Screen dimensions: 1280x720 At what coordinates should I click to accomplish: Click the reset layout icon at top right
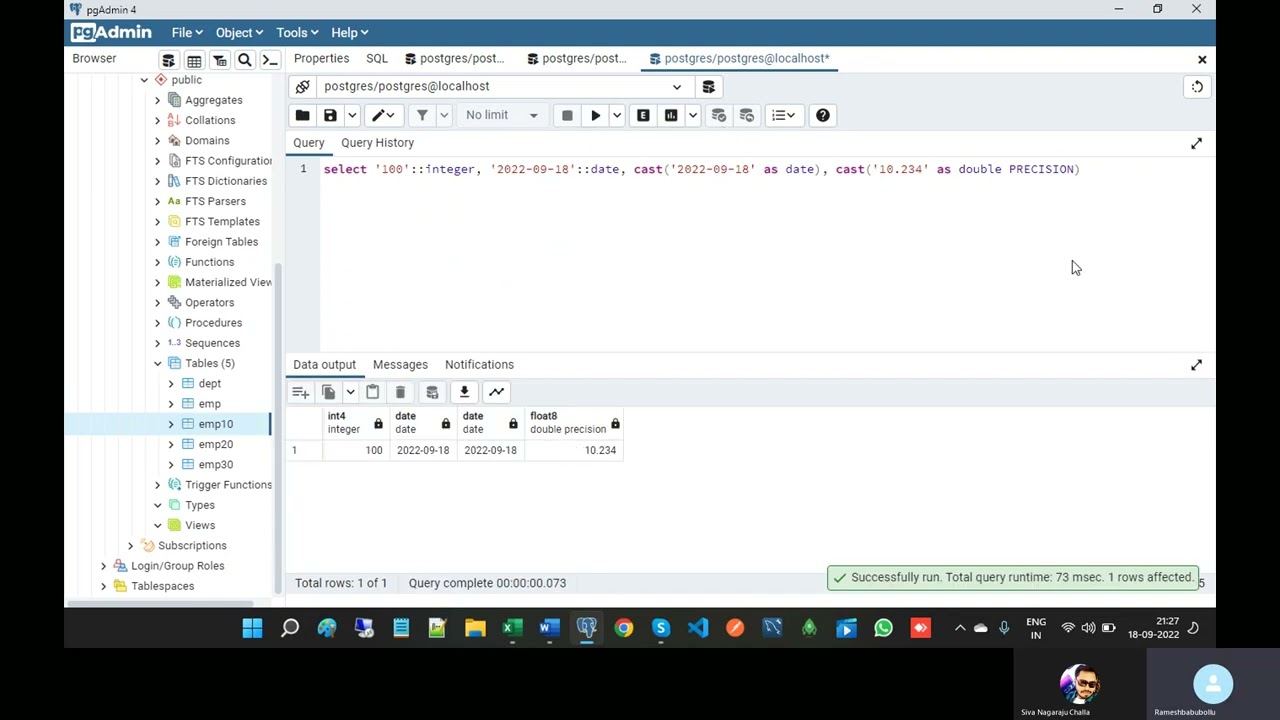(1197, 86)
